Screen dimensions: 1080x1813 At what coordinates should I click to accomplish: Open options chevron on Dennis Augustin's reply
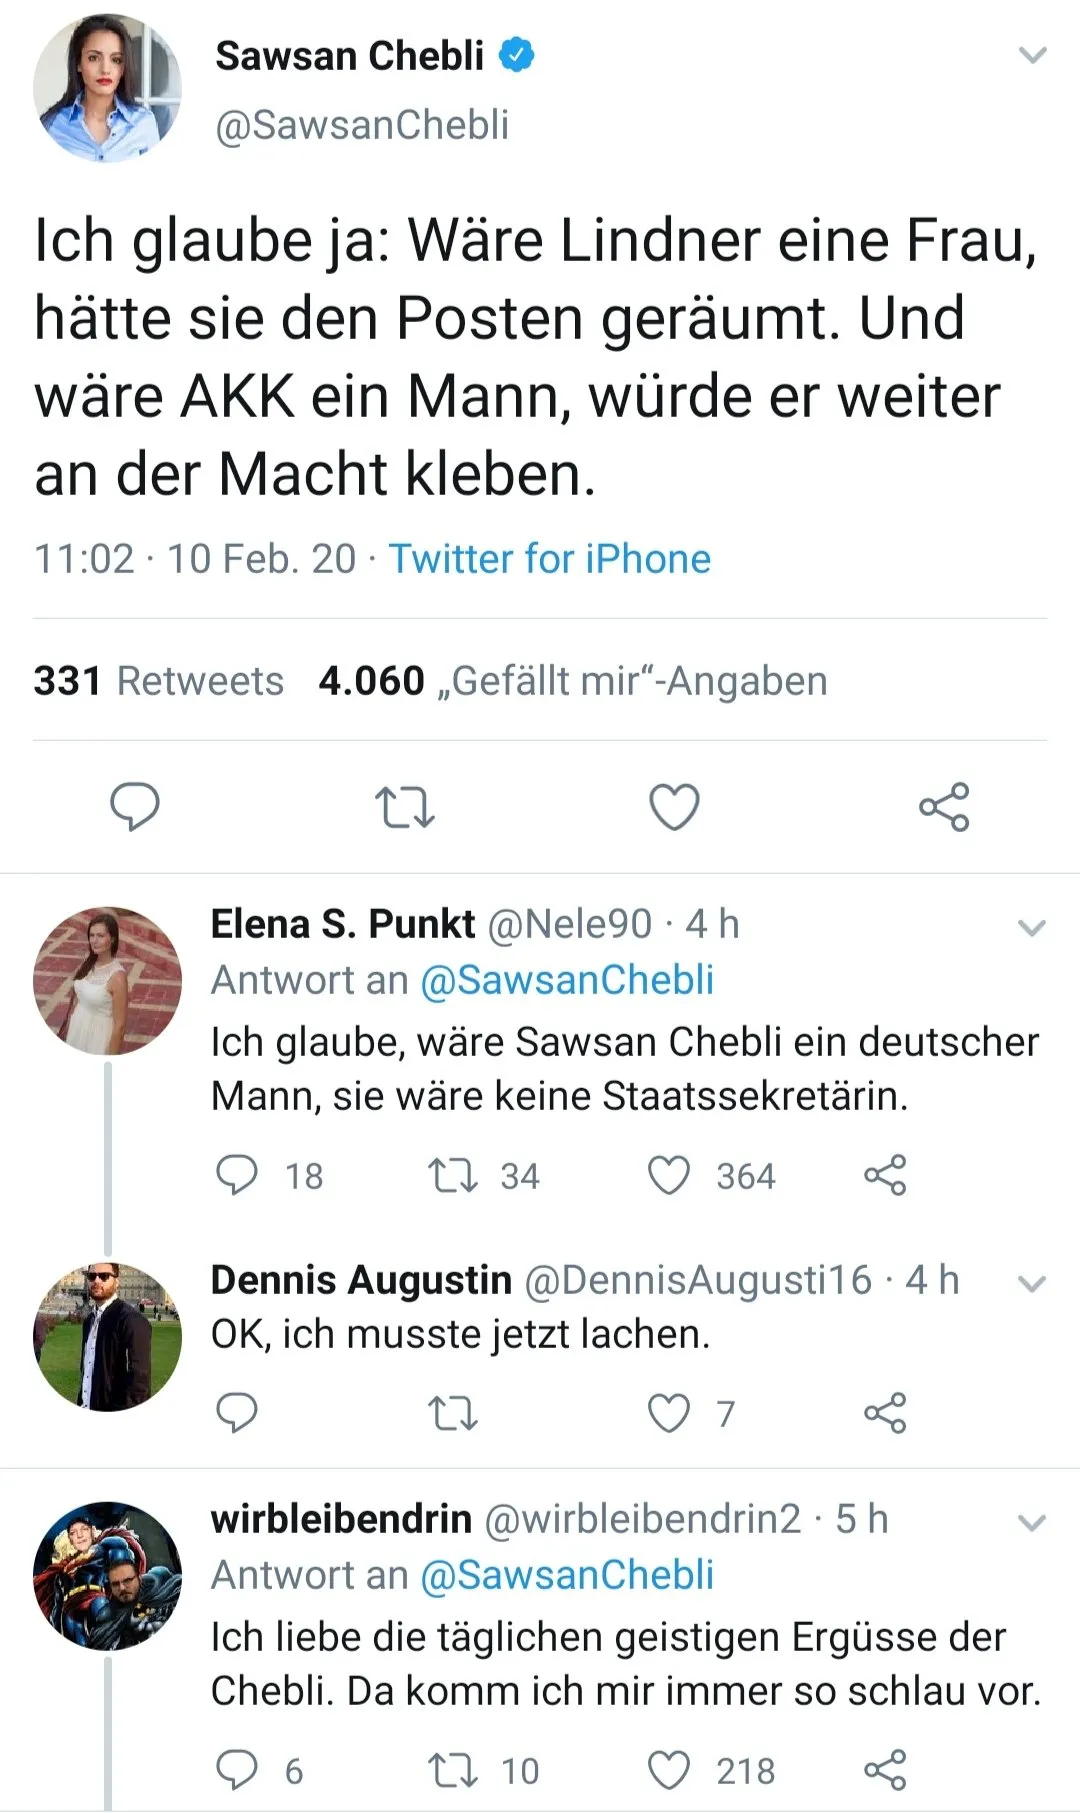click(1032, 1284)
